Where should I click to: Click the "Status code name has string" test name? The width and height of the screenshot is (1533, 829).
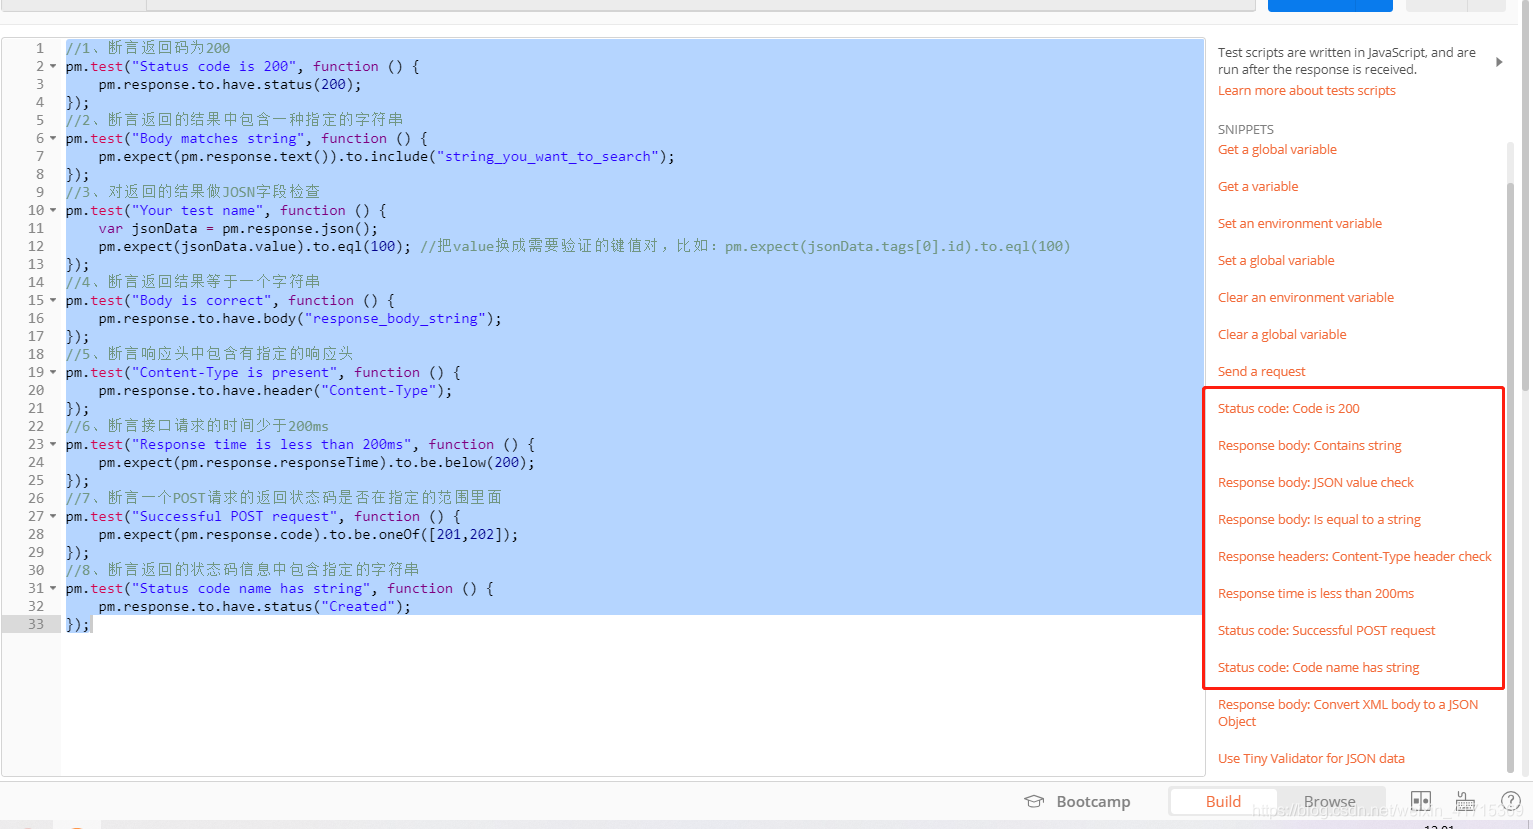tap(251, 588)
